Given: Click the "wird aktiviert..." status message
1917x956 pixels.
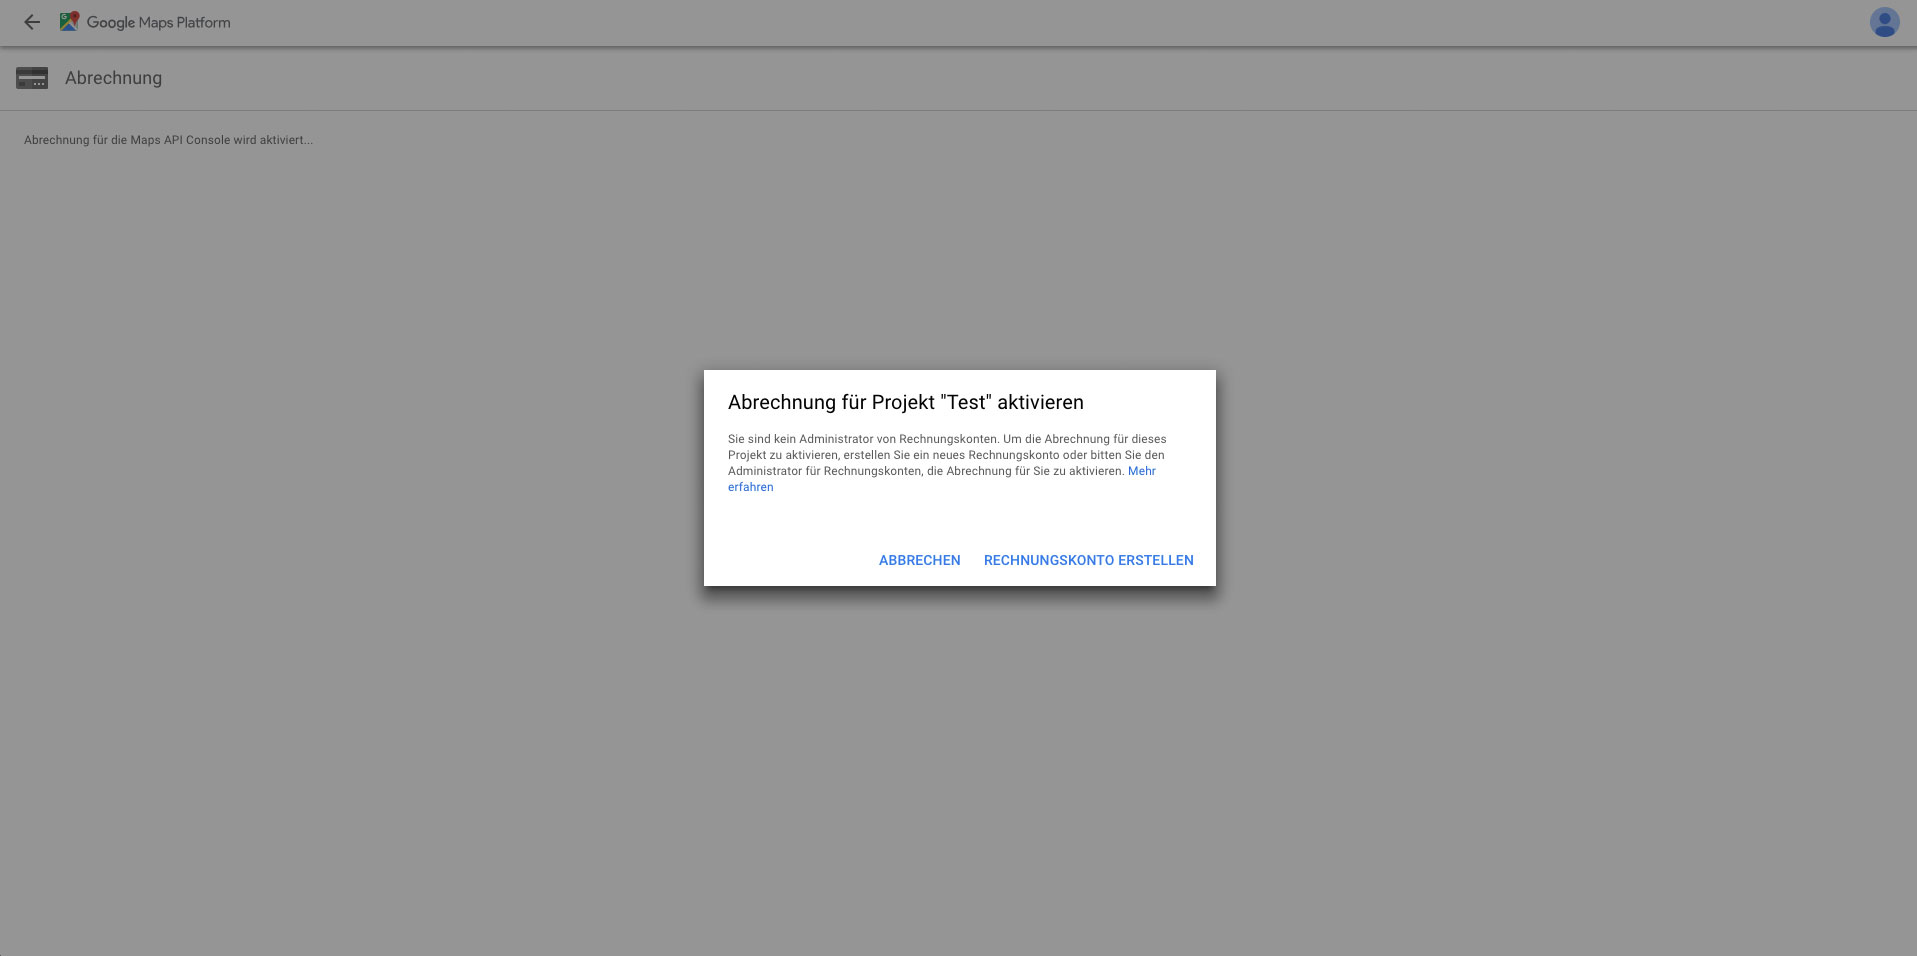Looking at the screenshot, I should pos(273,140).
